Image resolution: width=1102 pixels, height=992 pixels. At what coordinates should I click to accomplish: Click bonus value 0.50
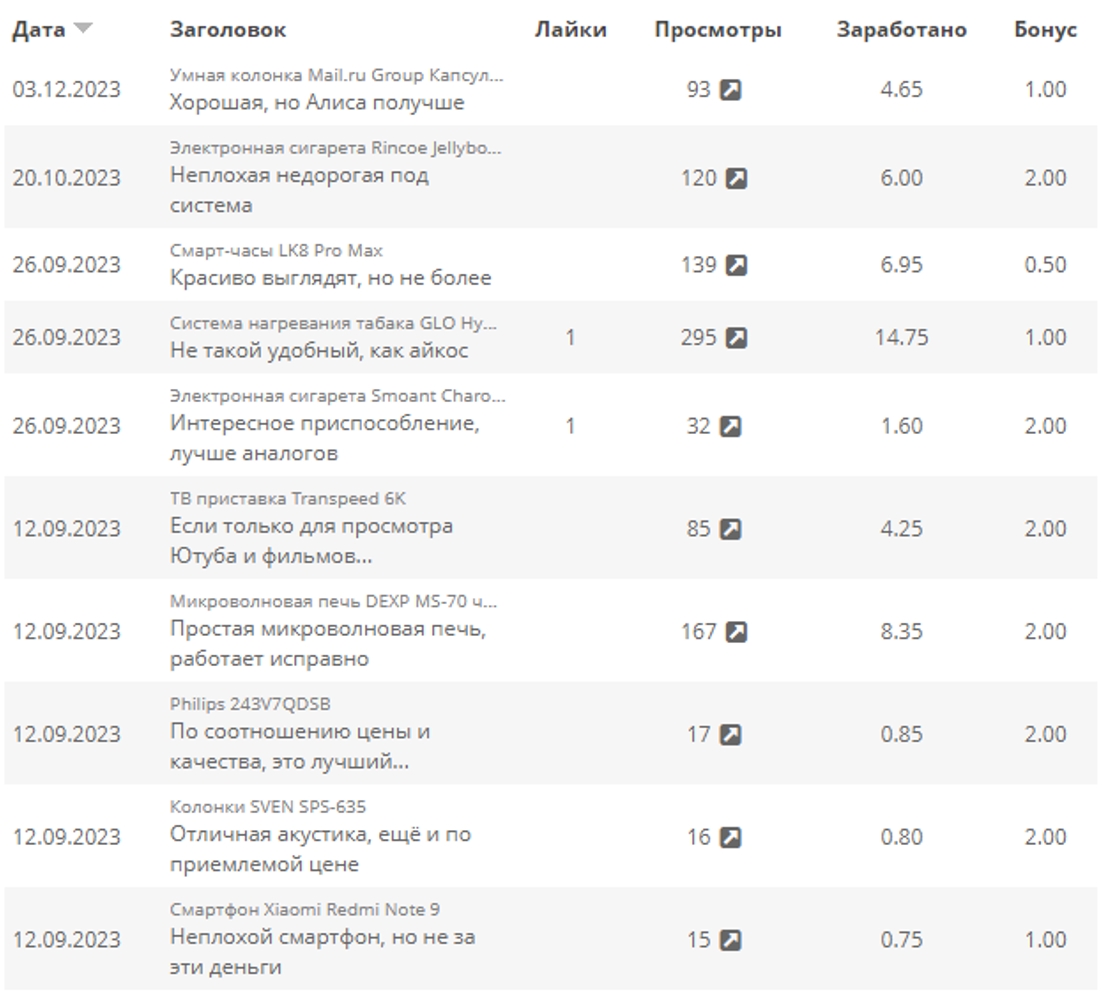click(x=1045, y=265)
